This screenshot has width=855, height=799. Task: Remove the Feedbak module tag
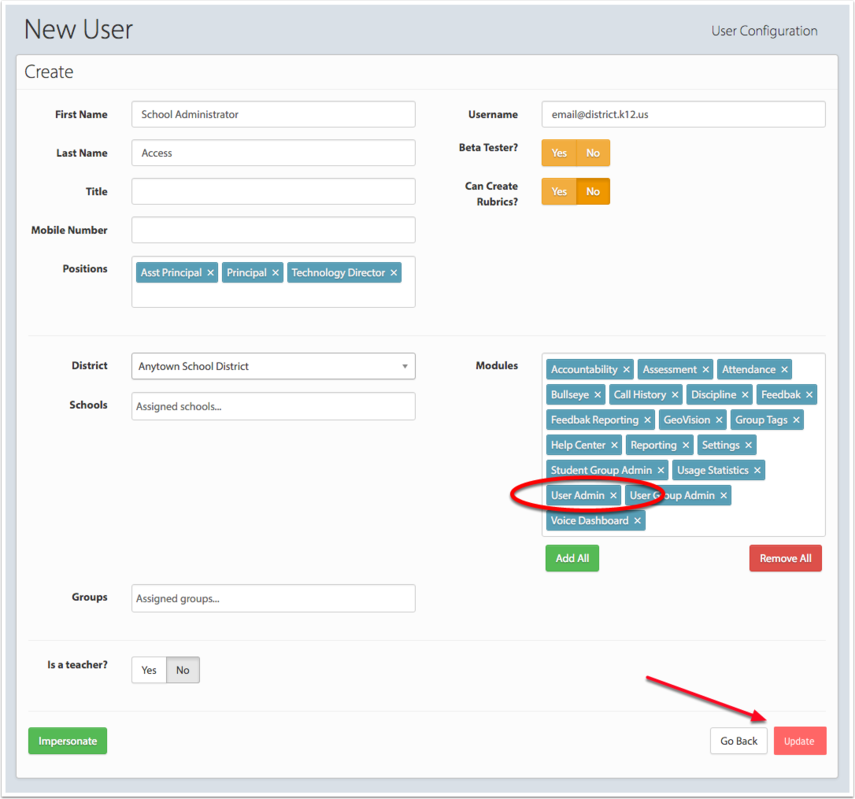coord(809,395)
